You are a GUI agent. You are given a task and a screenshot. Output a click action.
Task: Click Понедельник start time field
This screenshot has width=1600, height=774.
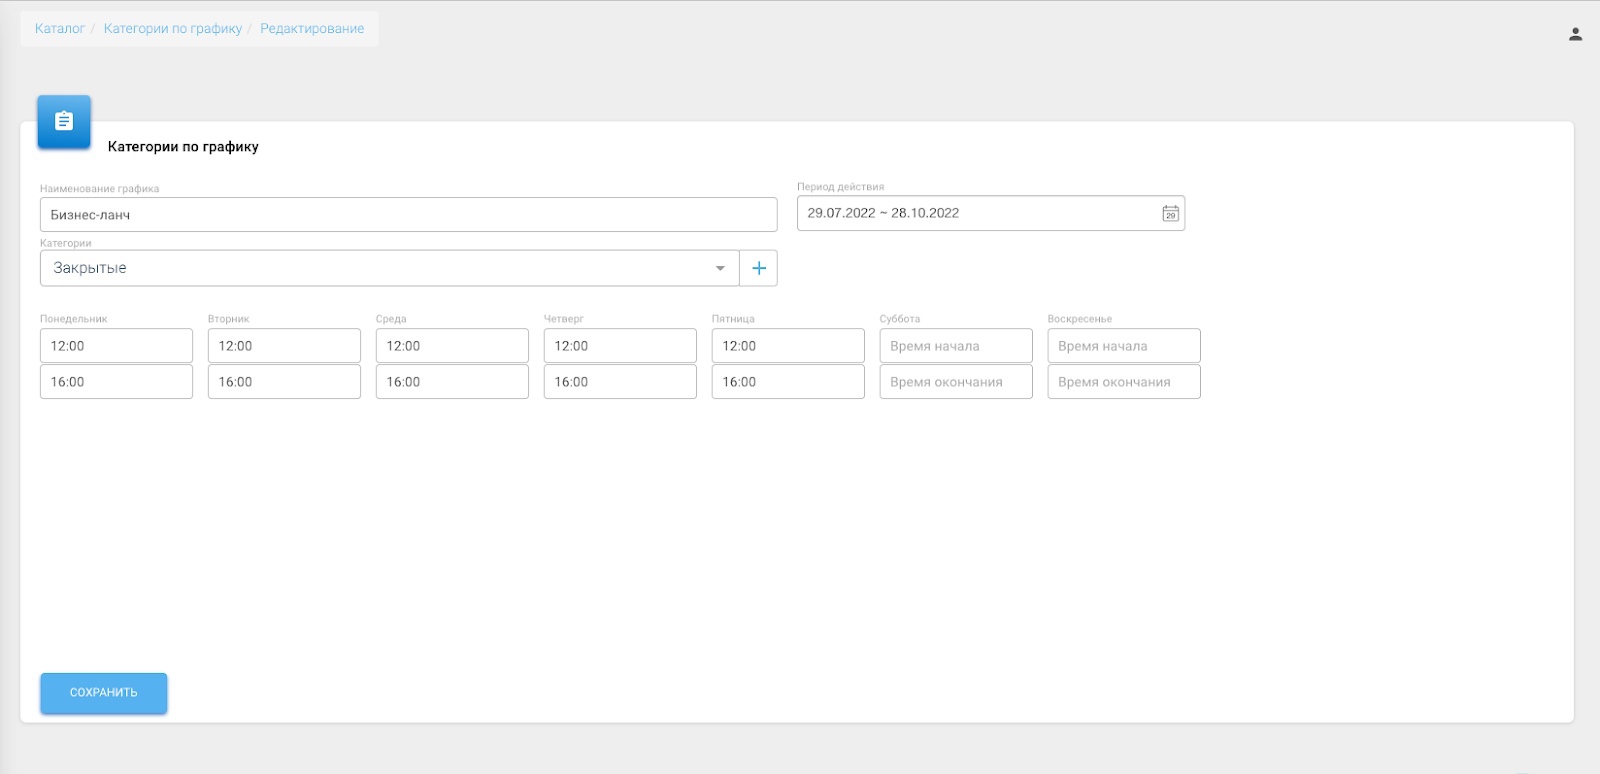click(x=116, y=346)
